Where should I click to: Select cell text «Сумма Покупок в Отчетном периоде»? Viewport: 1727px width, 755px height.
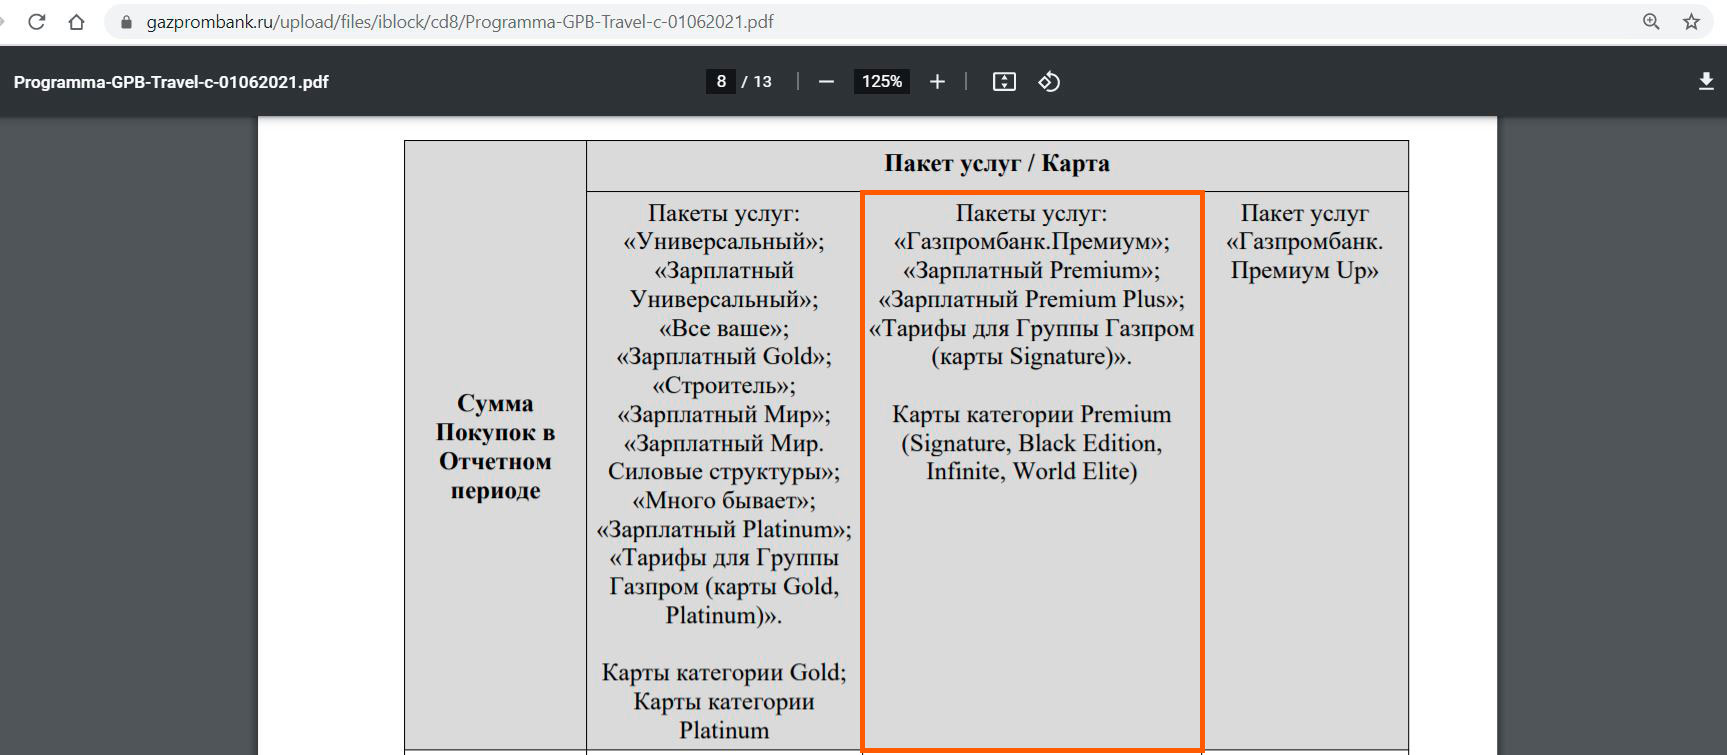(x=495, y=447)
